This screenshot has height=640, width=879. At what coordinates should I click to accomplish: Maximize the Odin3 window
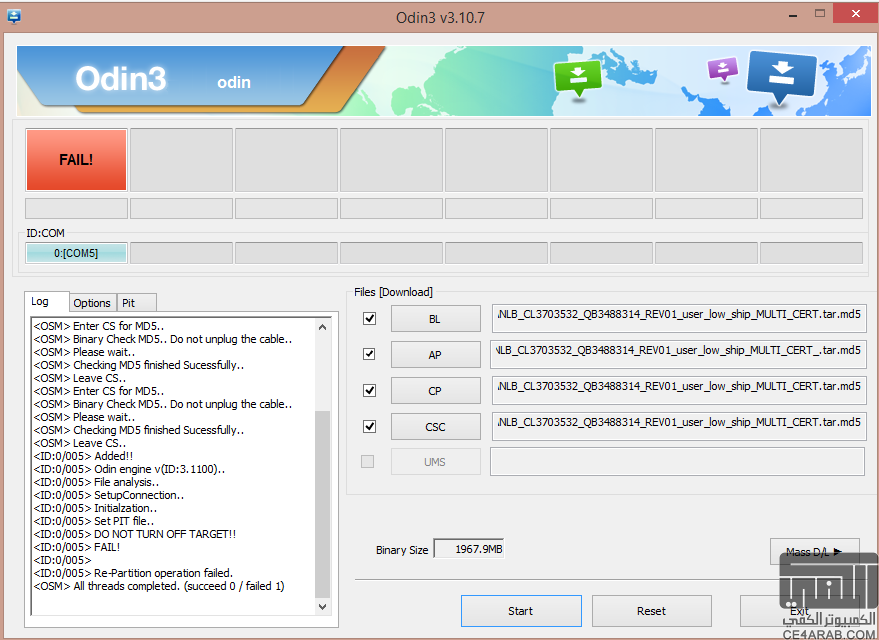820,13
